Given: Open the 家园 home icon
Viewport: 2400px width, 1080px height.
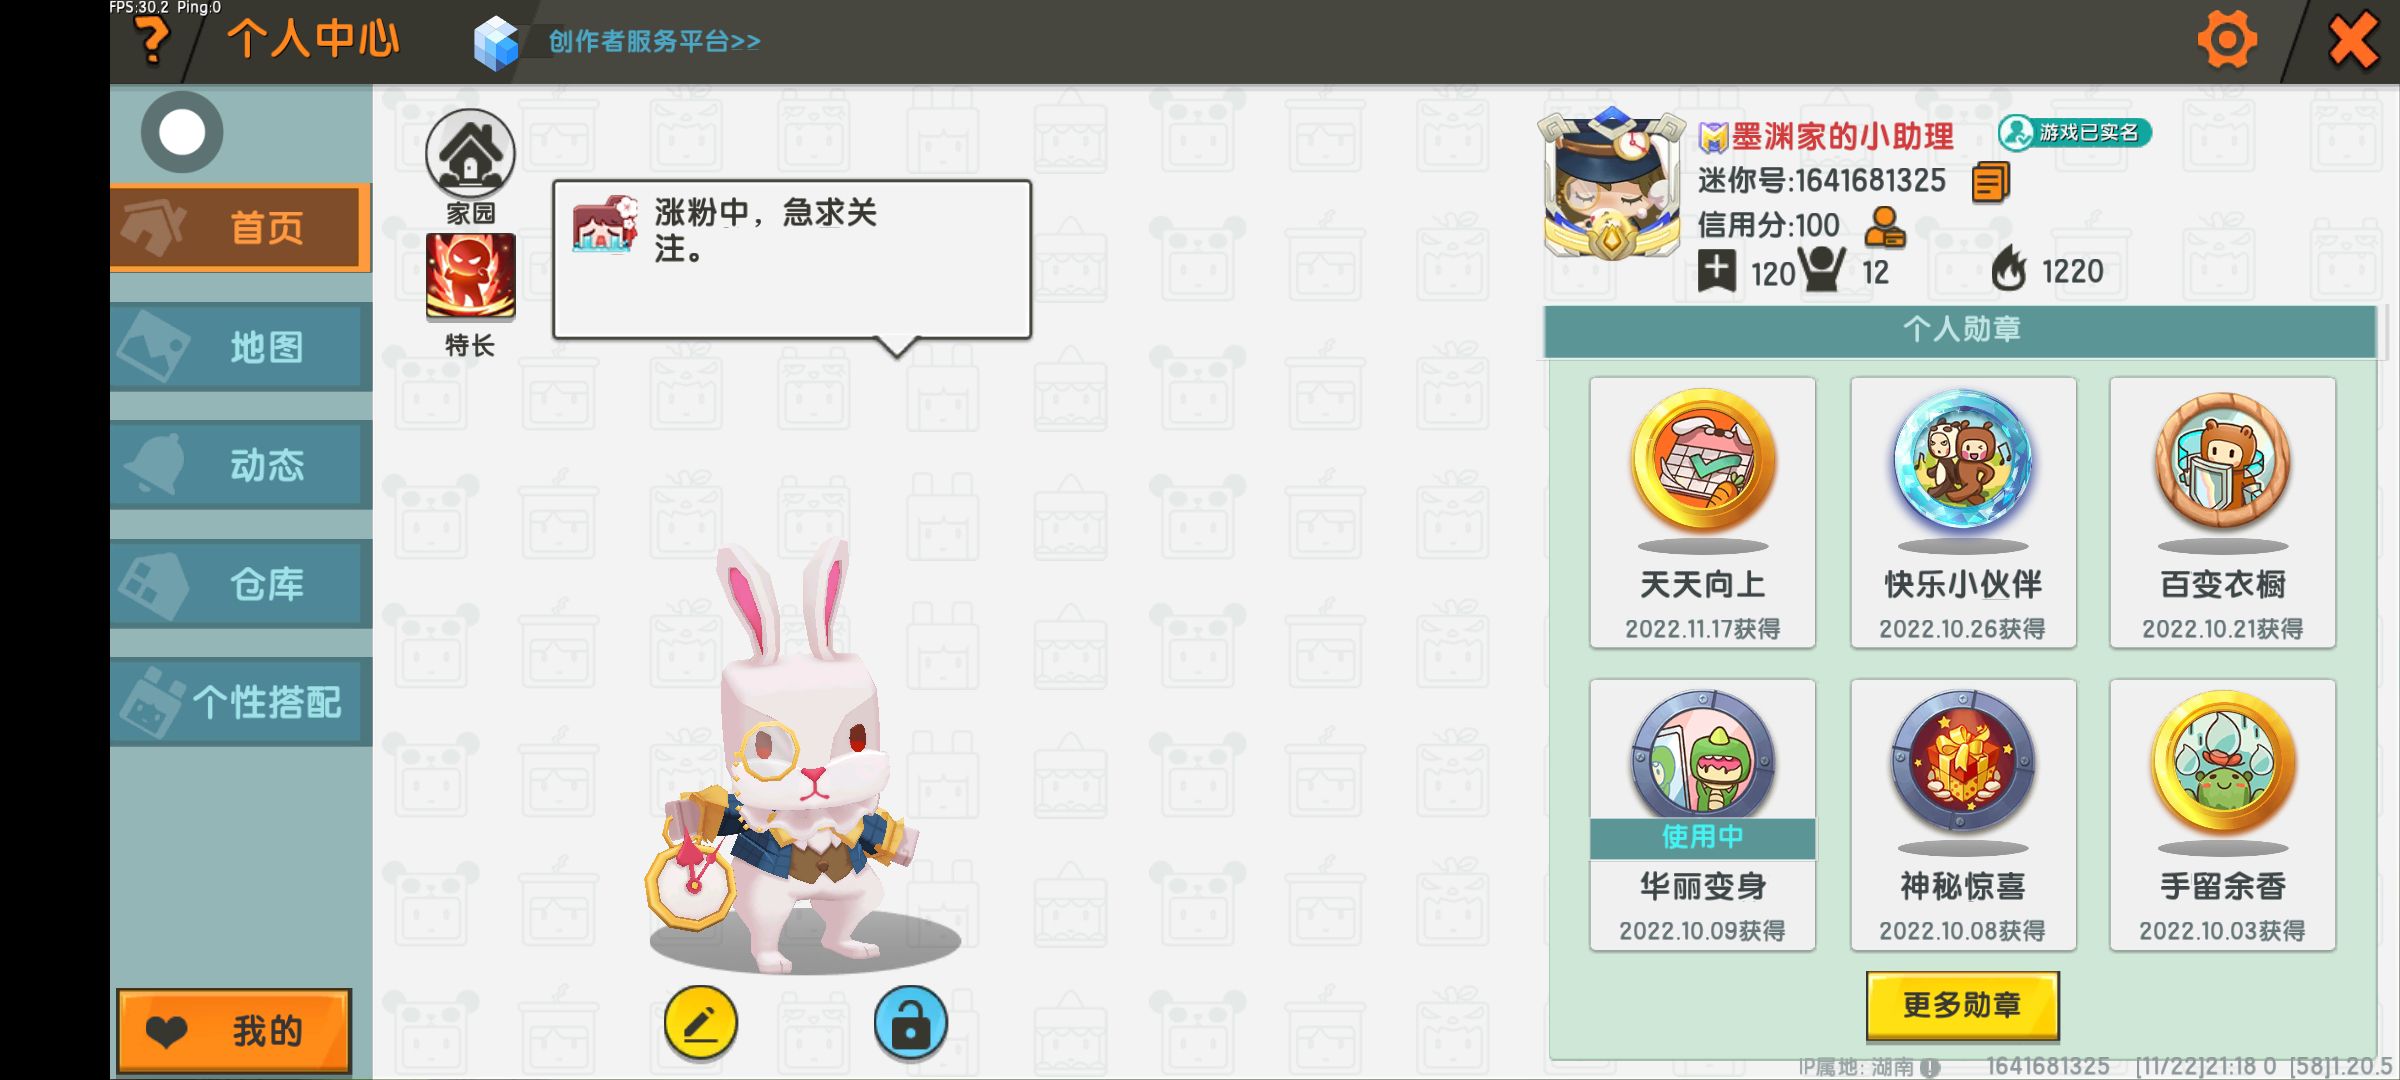Looking at the screenshot, I should [x=470, y=153].
